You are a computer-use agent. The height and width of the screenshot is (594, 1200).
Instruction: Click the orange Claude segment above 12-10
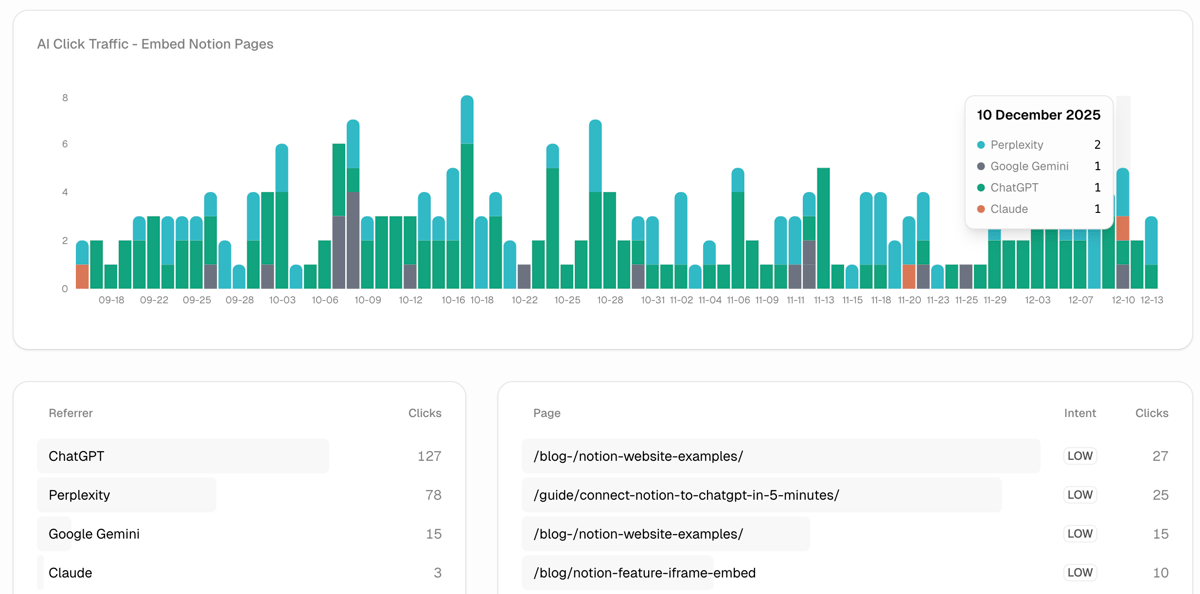[x=1123, y=228]
